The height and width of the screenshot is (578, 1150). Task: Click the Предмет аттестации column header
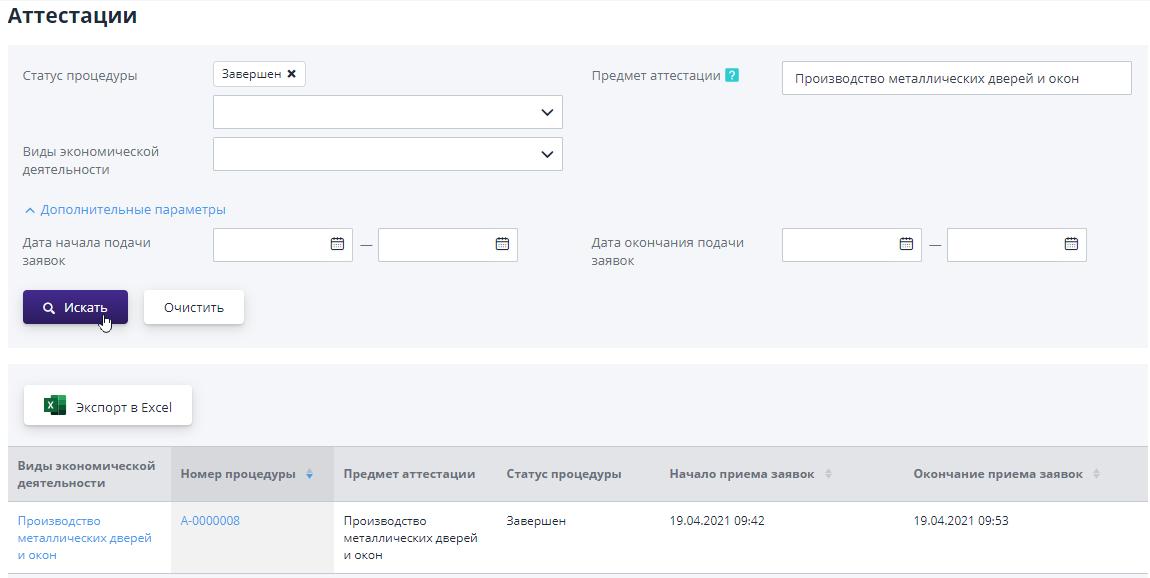409,474
